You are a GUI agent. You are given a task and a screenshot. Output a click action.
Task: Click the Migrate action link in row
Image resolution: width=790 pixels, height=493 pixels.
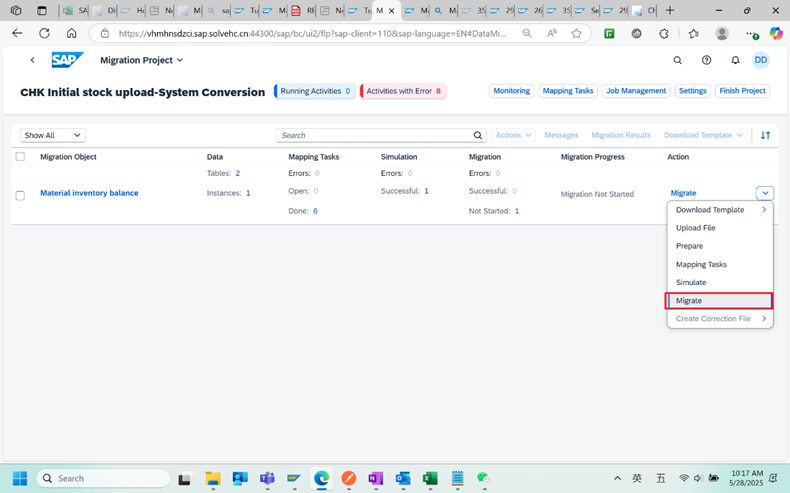pyautogui.click(x=683, y=193)
